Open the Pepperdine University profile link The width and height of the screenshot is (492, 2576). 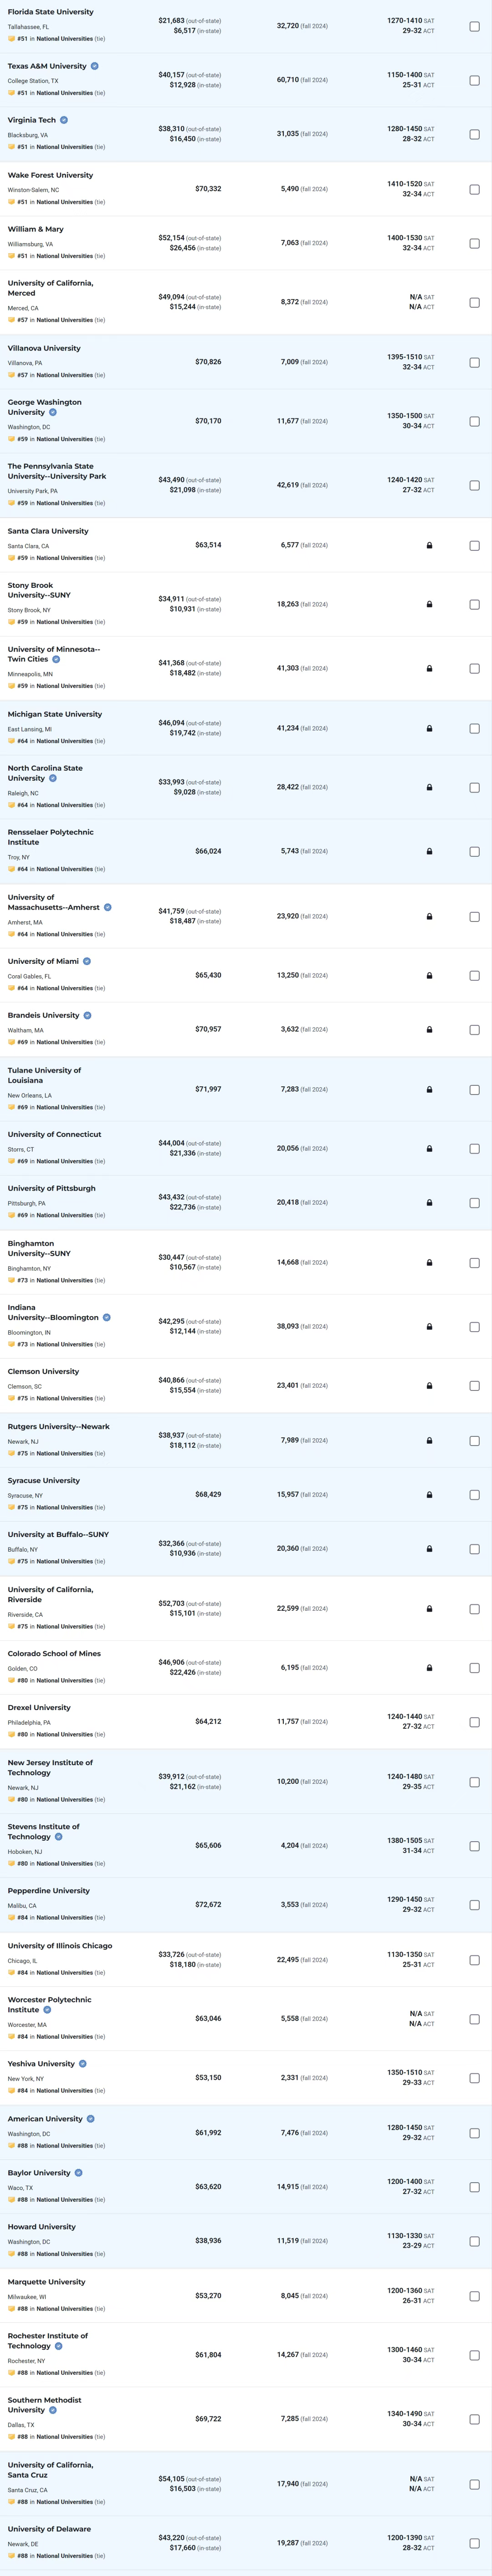click(49, 1891)
